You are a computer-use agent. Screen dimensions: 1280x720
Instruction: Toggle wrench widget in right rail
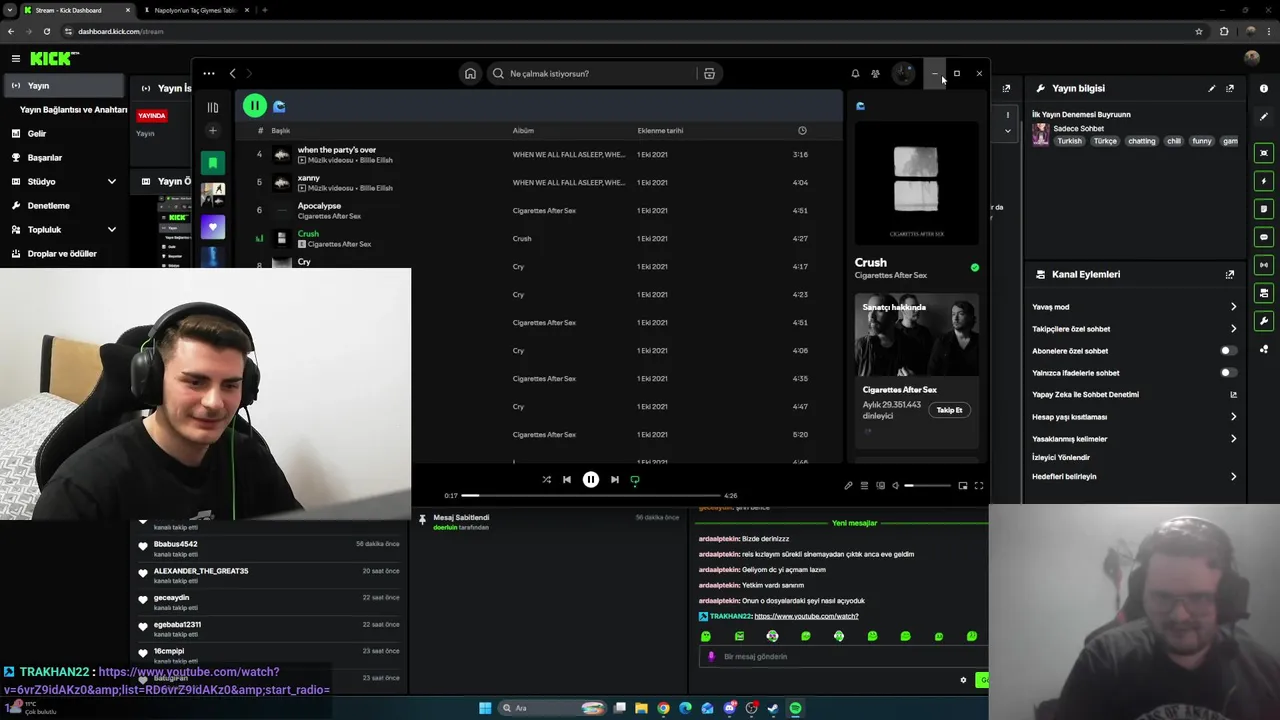(1264, 322)
